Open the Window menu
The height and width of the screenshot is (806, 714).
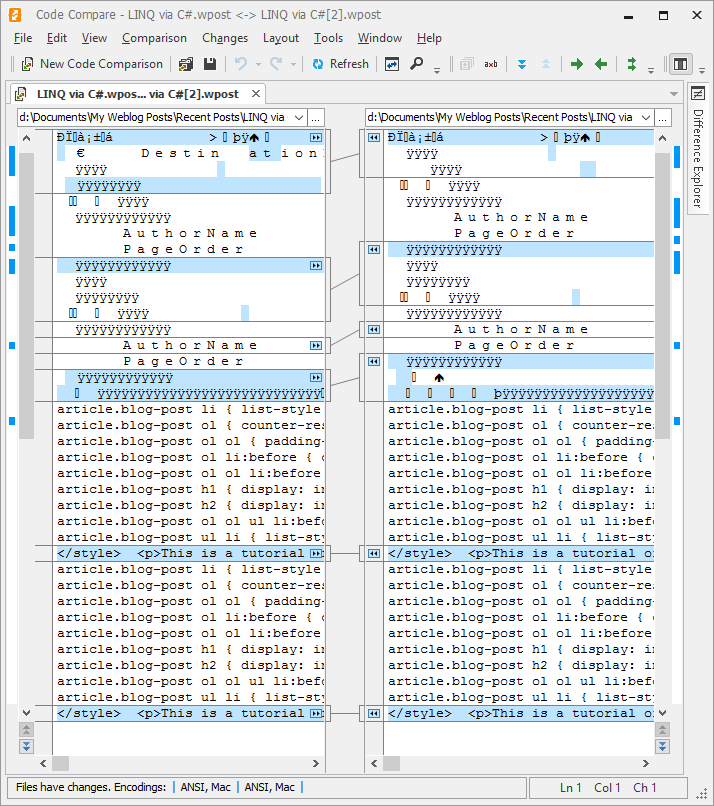coord(380,38)
